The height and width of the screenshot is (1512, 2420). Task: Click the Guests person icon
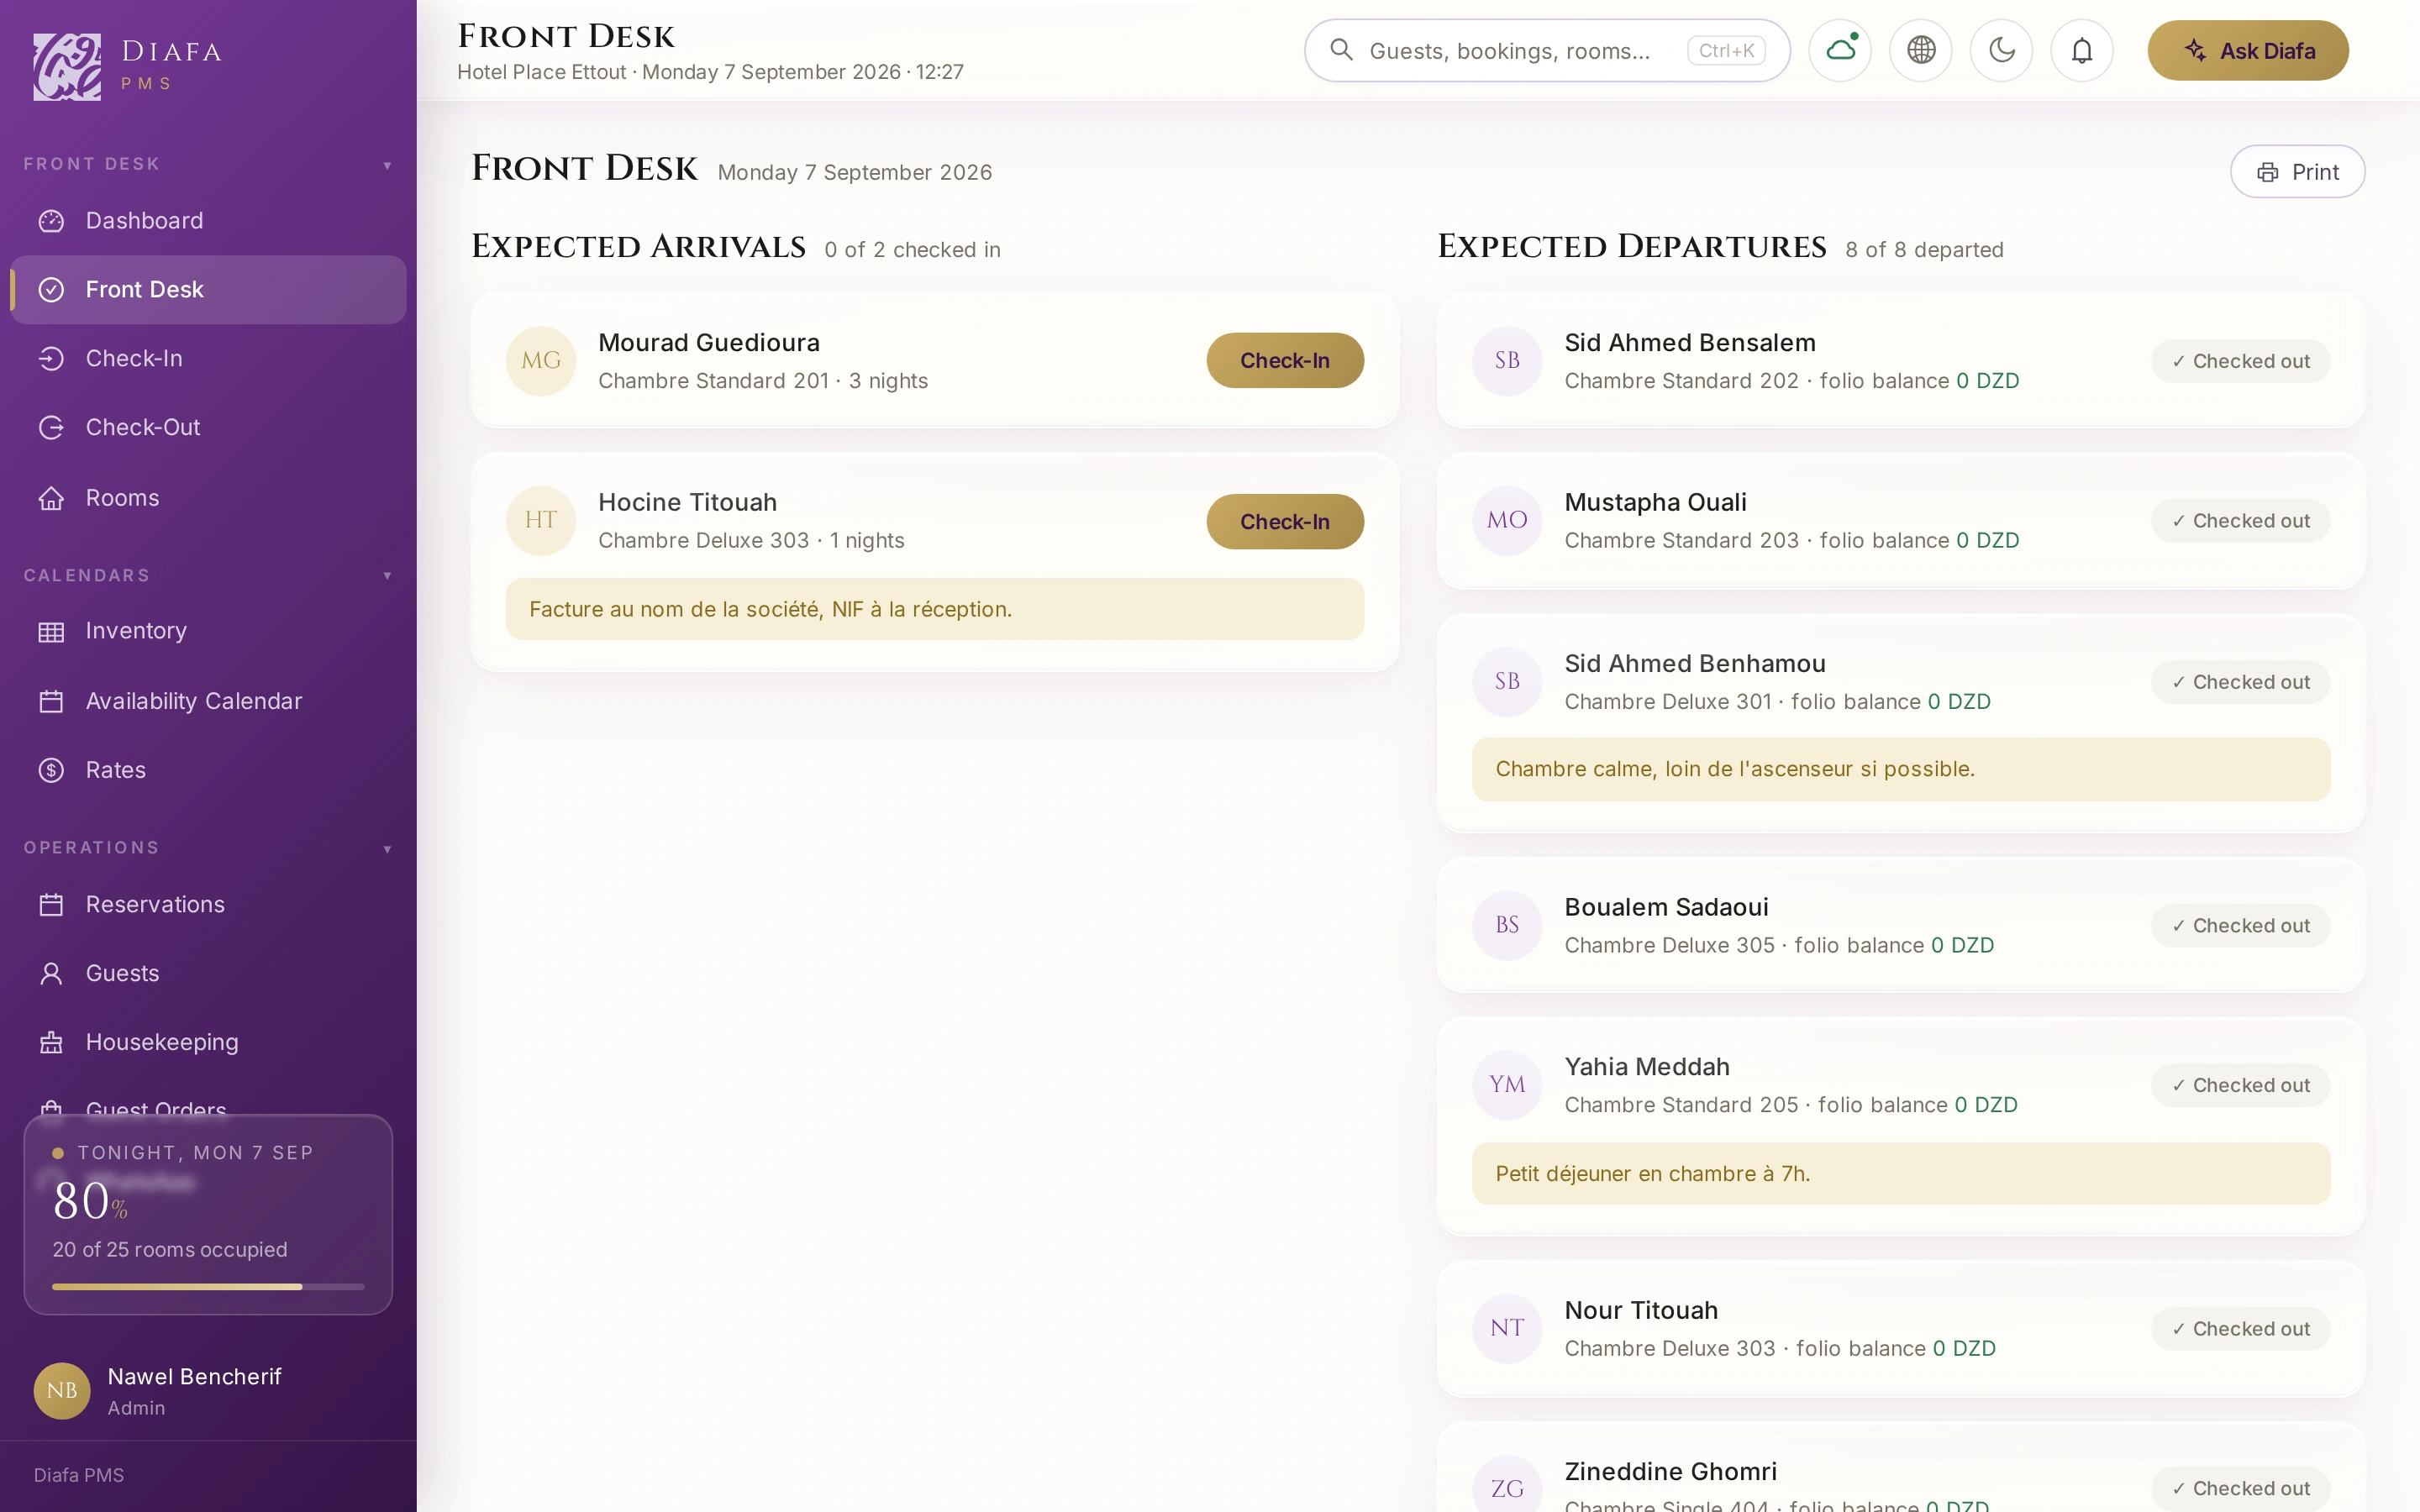click(x=51, y=974)
